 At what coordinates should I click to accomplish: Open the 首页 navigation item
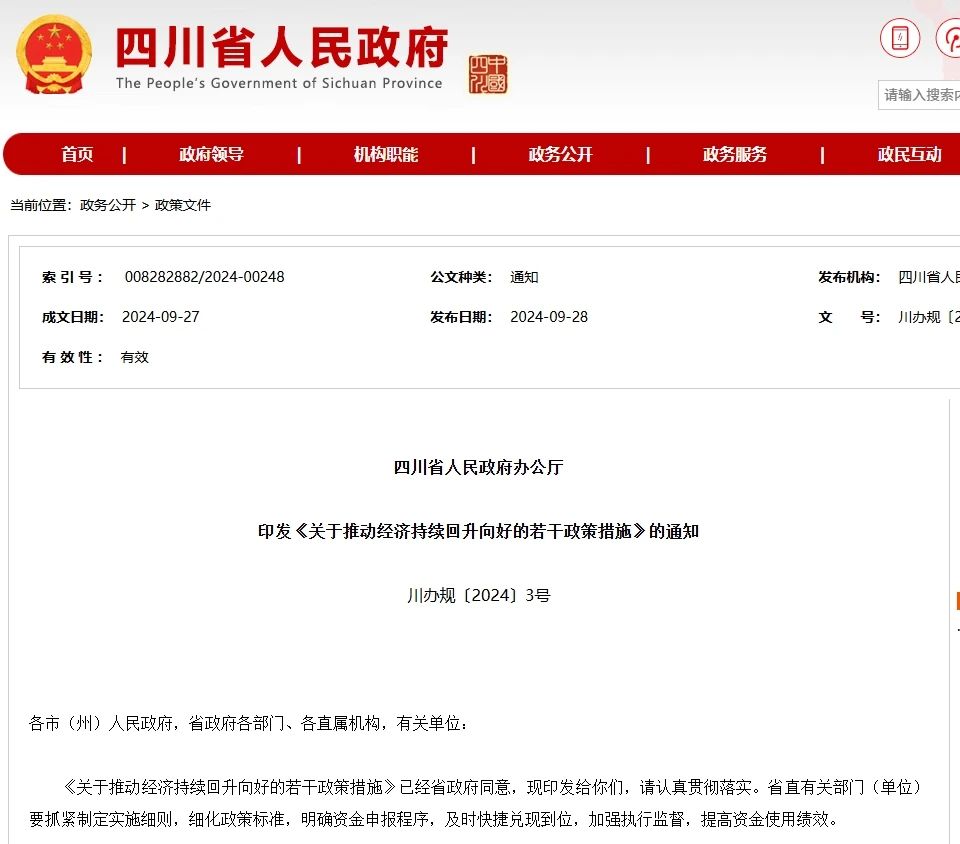(77, 154)
